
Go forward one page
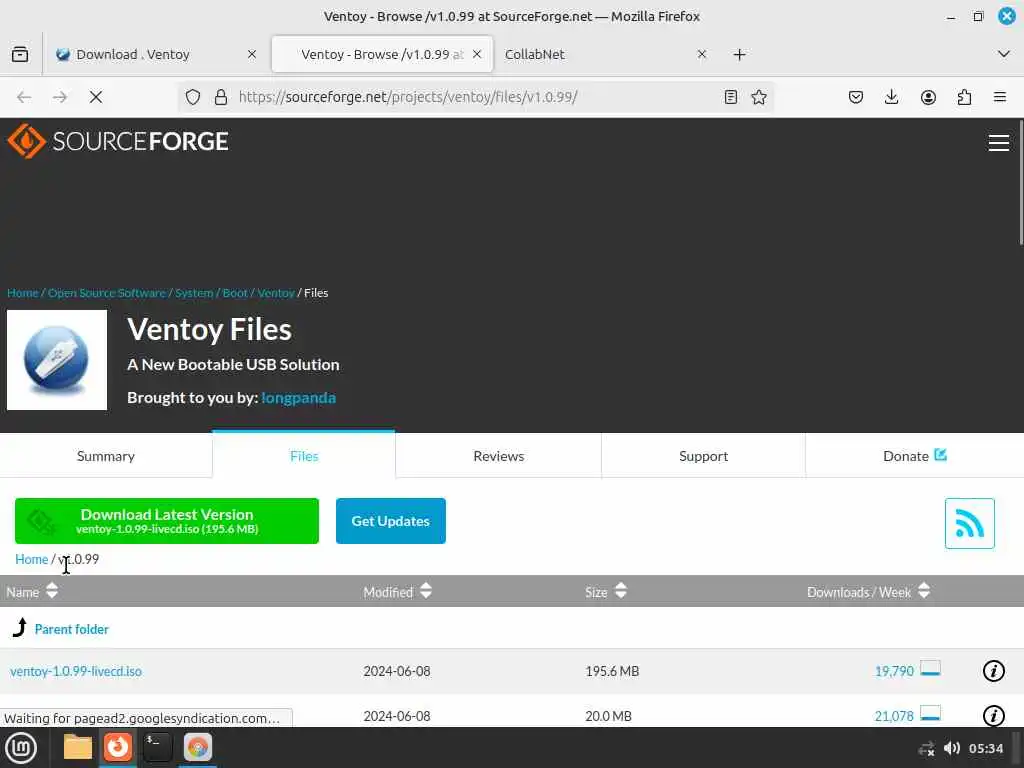59,97
